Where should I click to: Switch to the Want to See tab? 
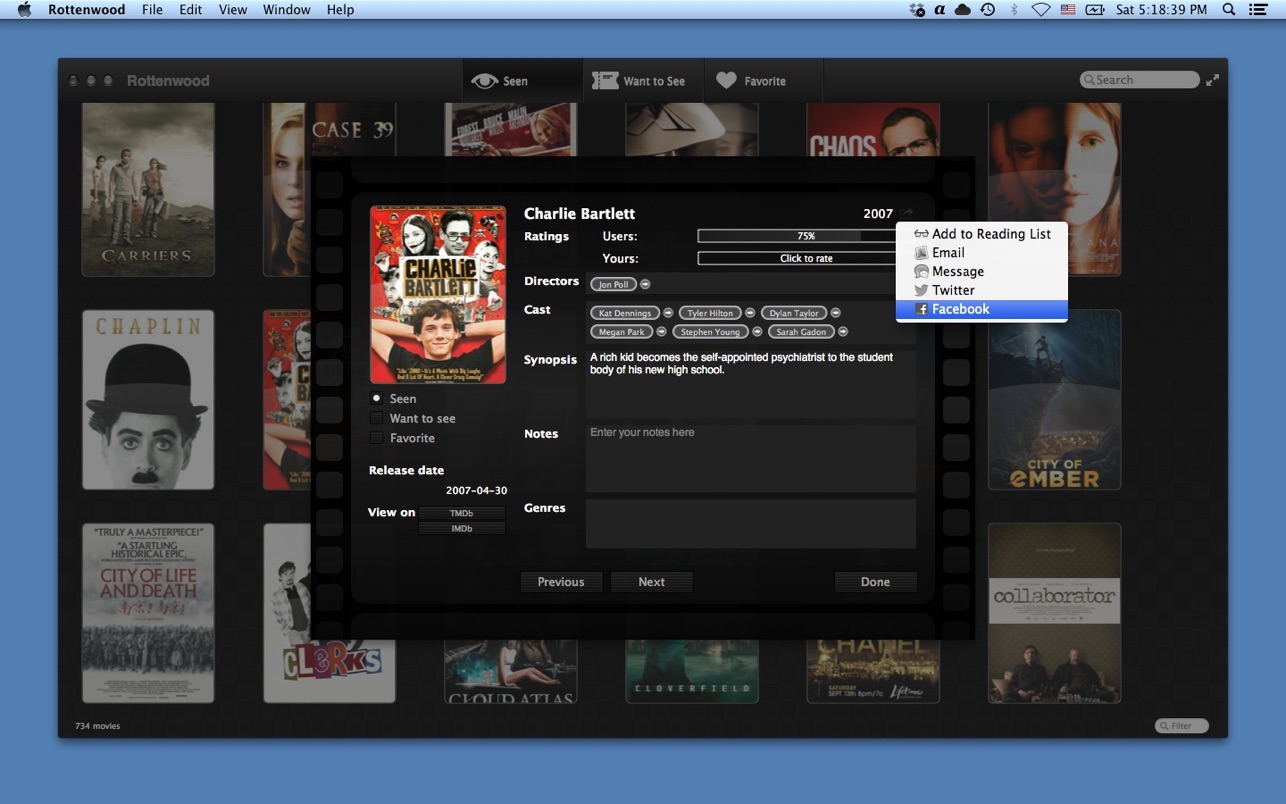(642, 81)
